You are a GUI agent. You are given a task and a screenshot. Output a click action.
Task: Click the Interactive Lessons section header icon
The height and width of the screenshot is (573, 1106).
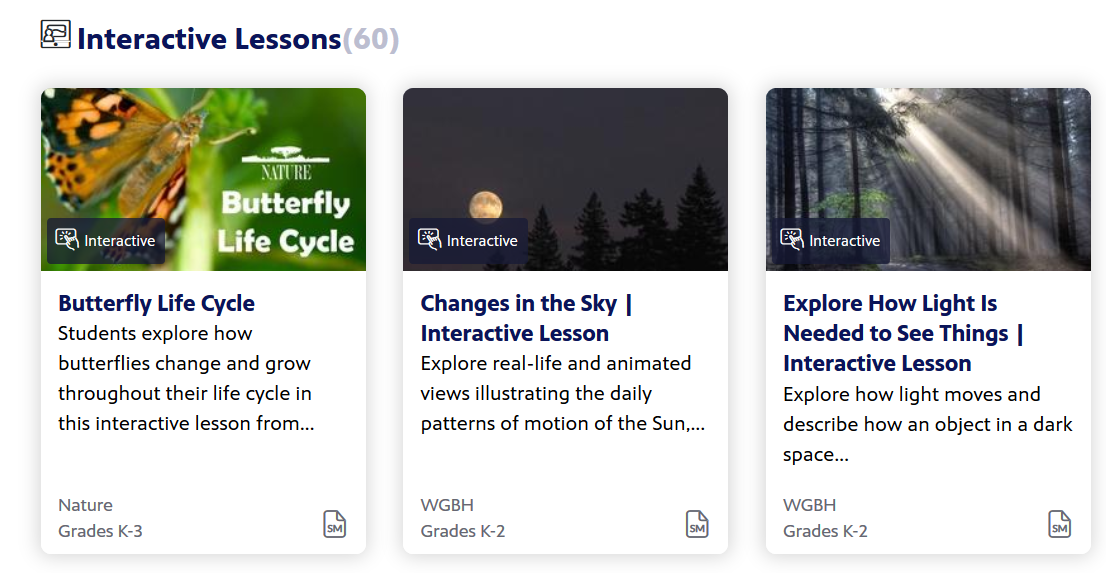click(56, 35)
